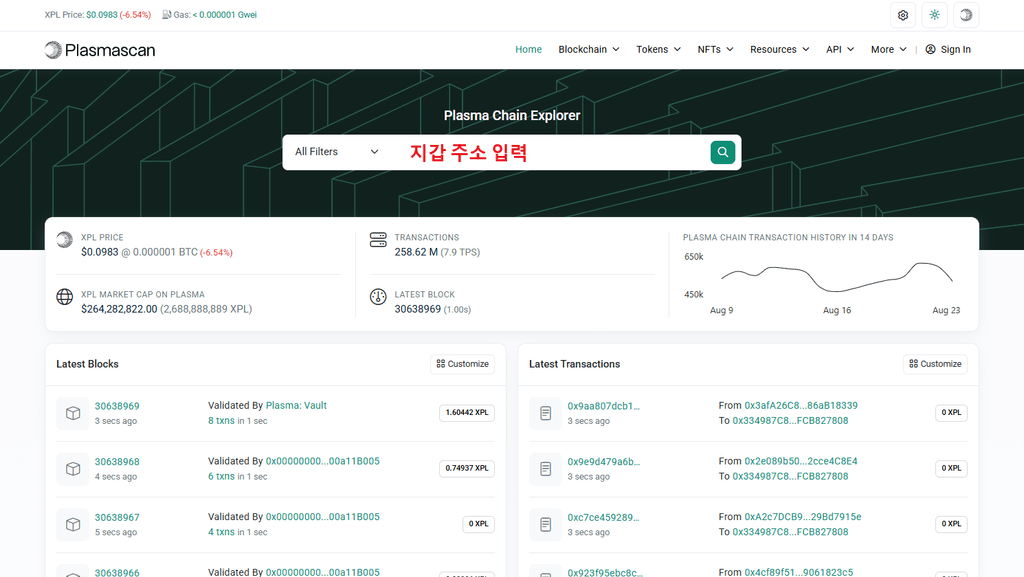Image resolution: width=1024 pixels, height=577 pixels.
Task: Open transaction 0x9aa807dcb1...
Action: pyautogui.click(x=603, y=406)
